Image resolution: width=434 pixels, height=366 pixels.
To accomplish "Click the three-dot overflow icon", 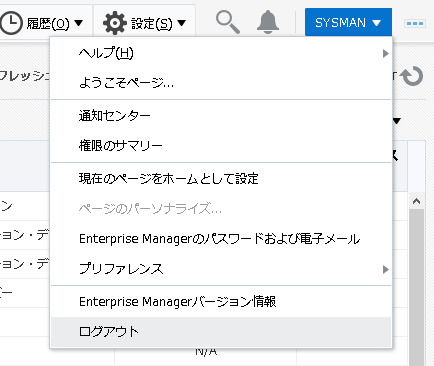I will click(x=415, y=23).
